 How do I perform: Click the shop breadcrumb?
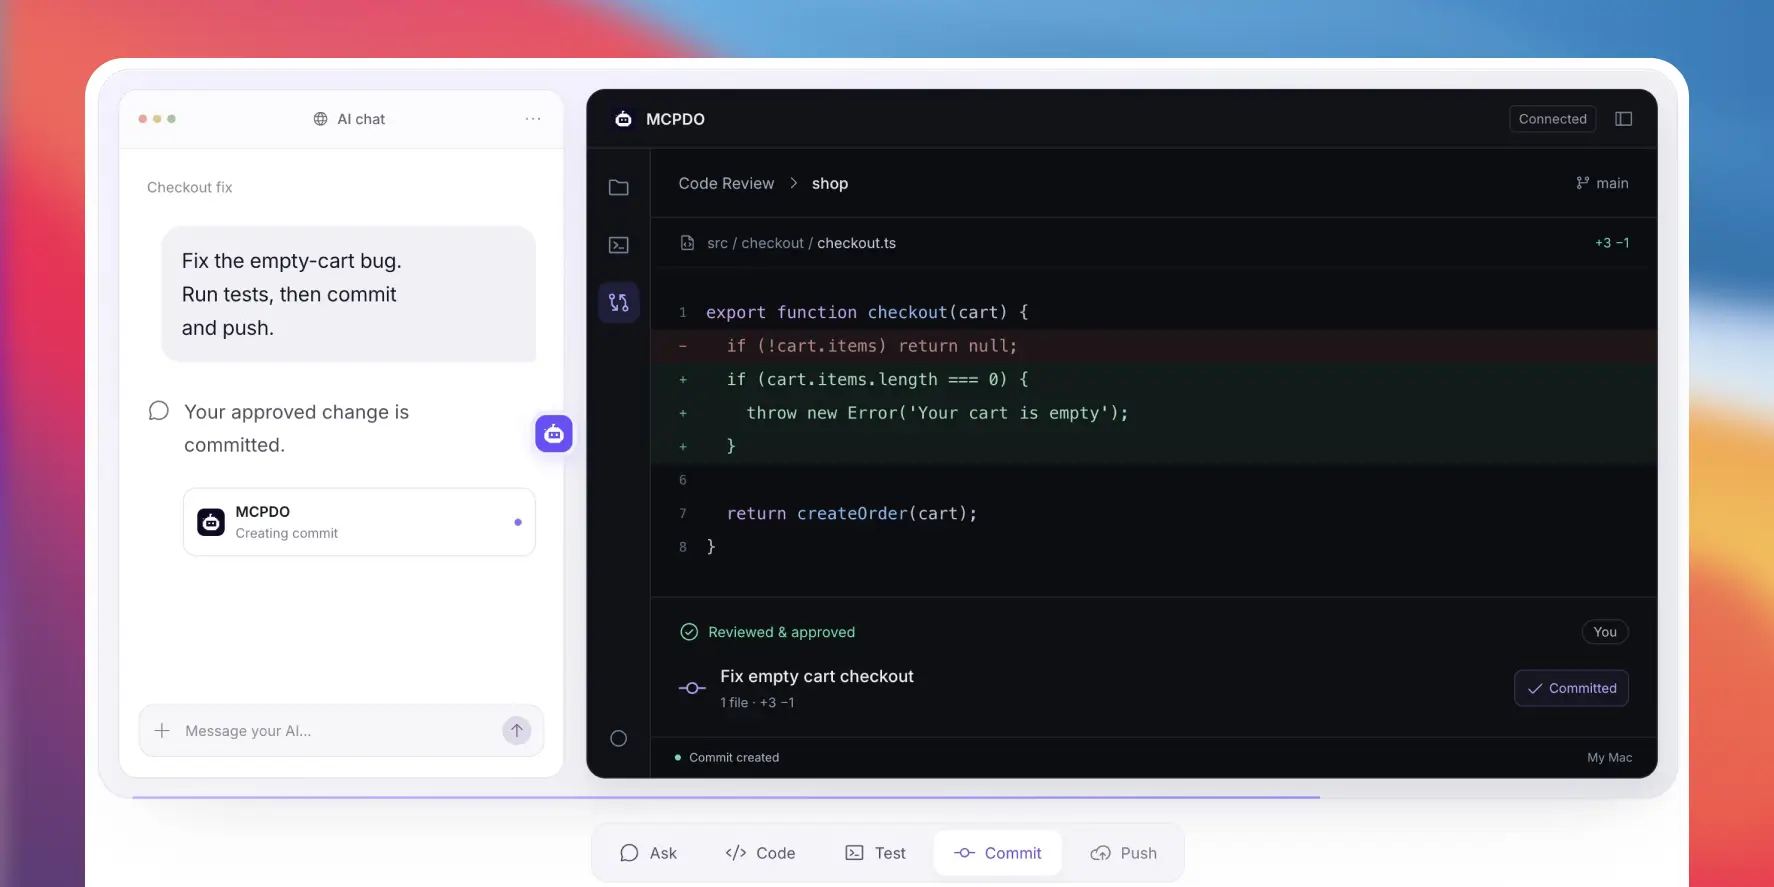click(x=830, y=184)
